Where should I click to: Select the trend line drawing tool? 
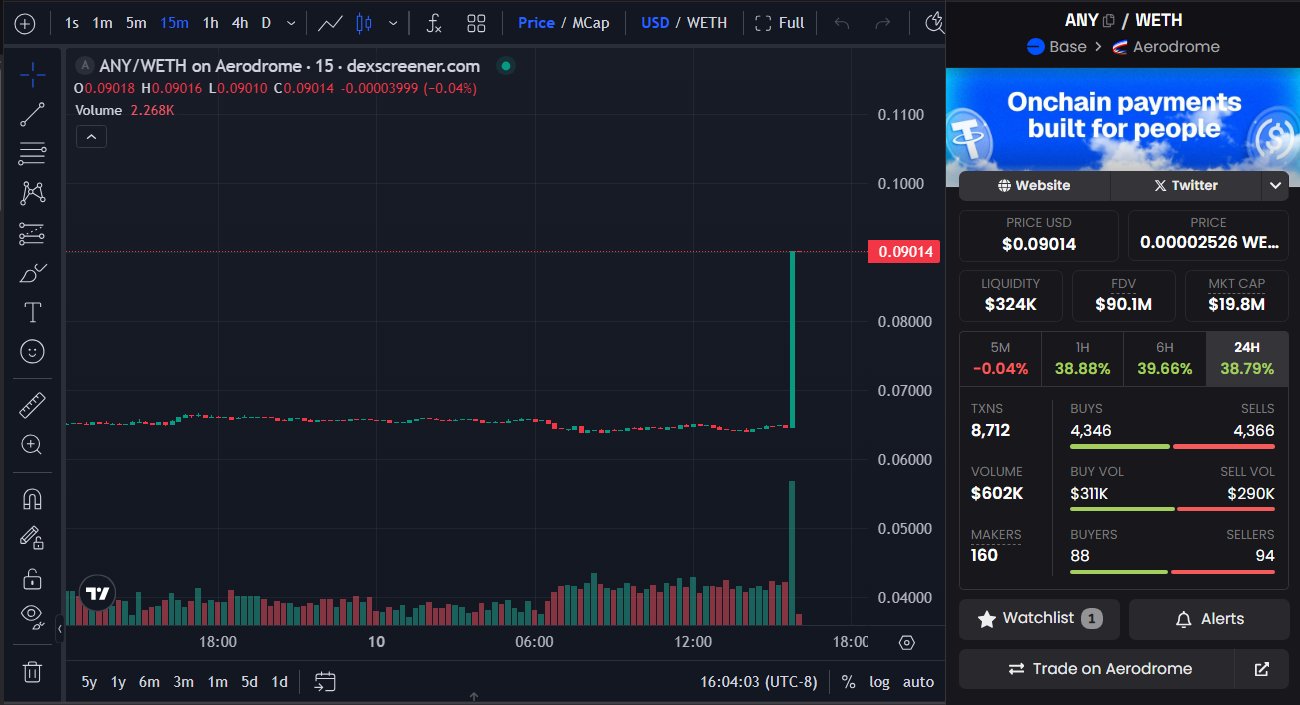click(32, 114)
